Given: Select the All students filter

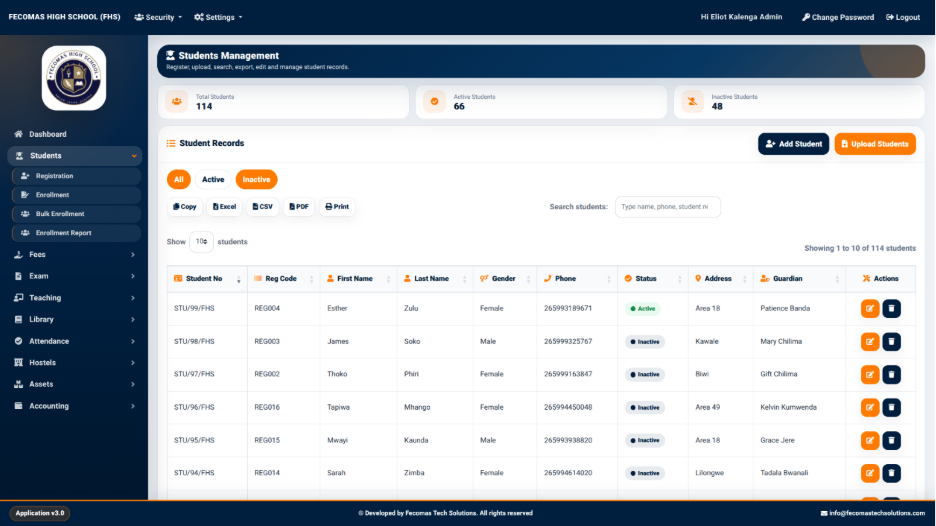Looking at the screenshot, I should pos(178,179).
